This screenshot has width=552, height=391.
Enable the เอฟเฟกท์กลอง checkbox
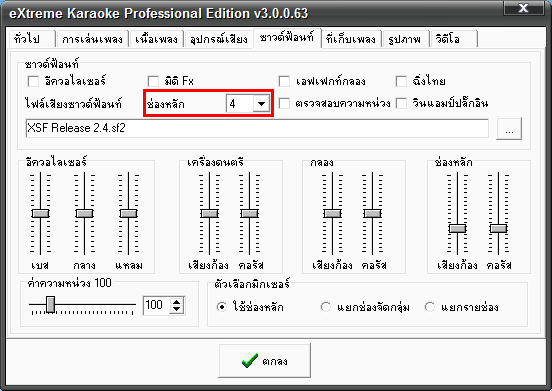[x=284, y=81]
